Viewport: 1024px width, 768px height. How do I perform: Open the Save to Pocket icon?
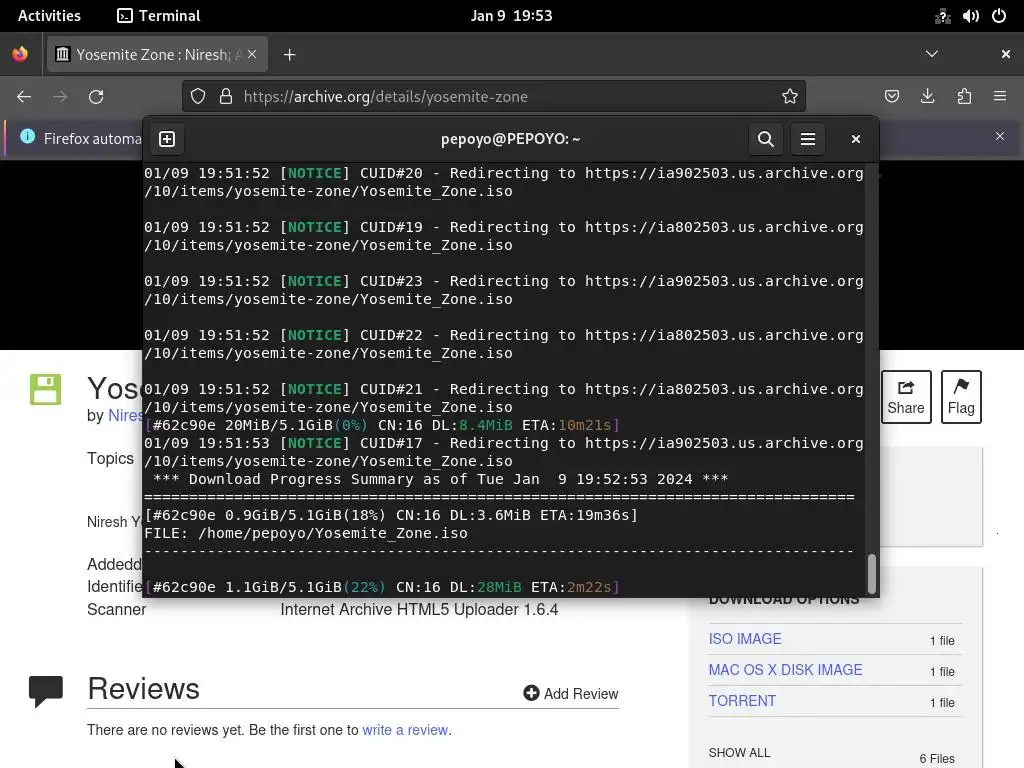tap(891, 97)
